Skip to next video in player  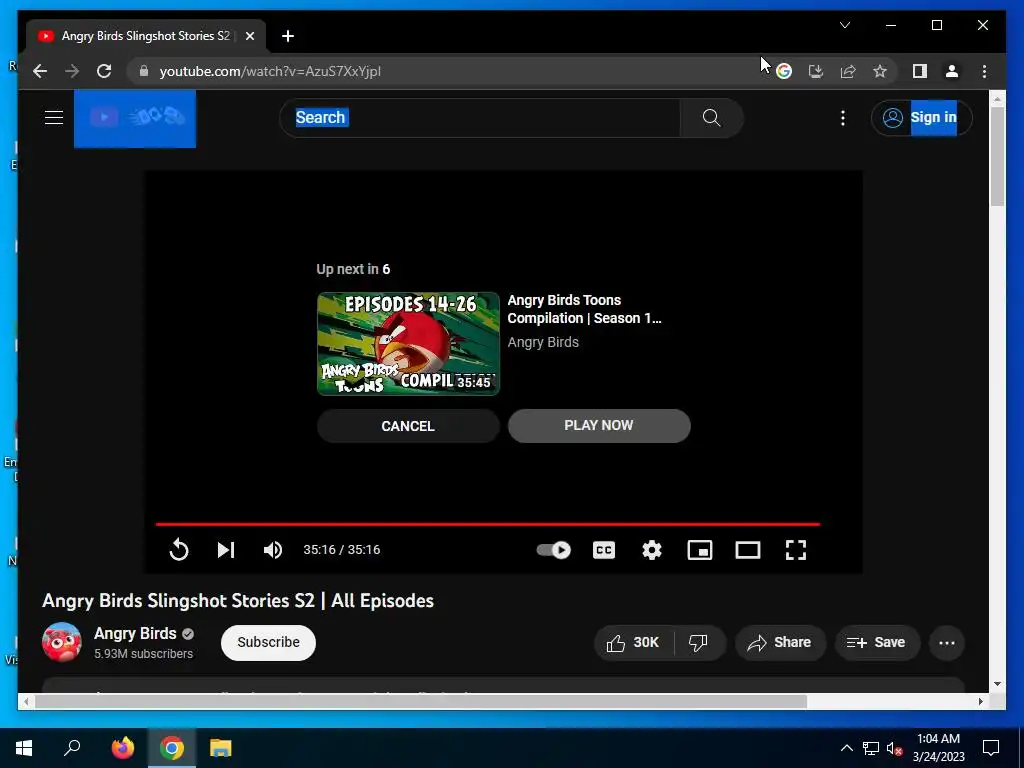225,550
